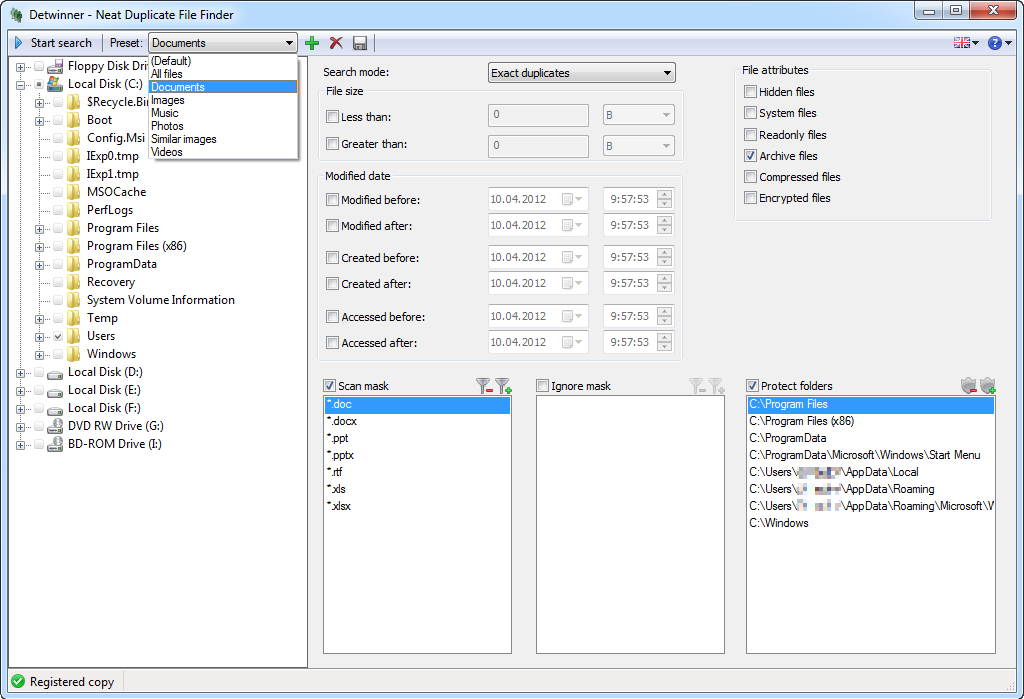Expand the Local Disk (D:) tree node
The width and height of the screenshot is (1024, 699).
pyautogui.click(x=21, y=372)
